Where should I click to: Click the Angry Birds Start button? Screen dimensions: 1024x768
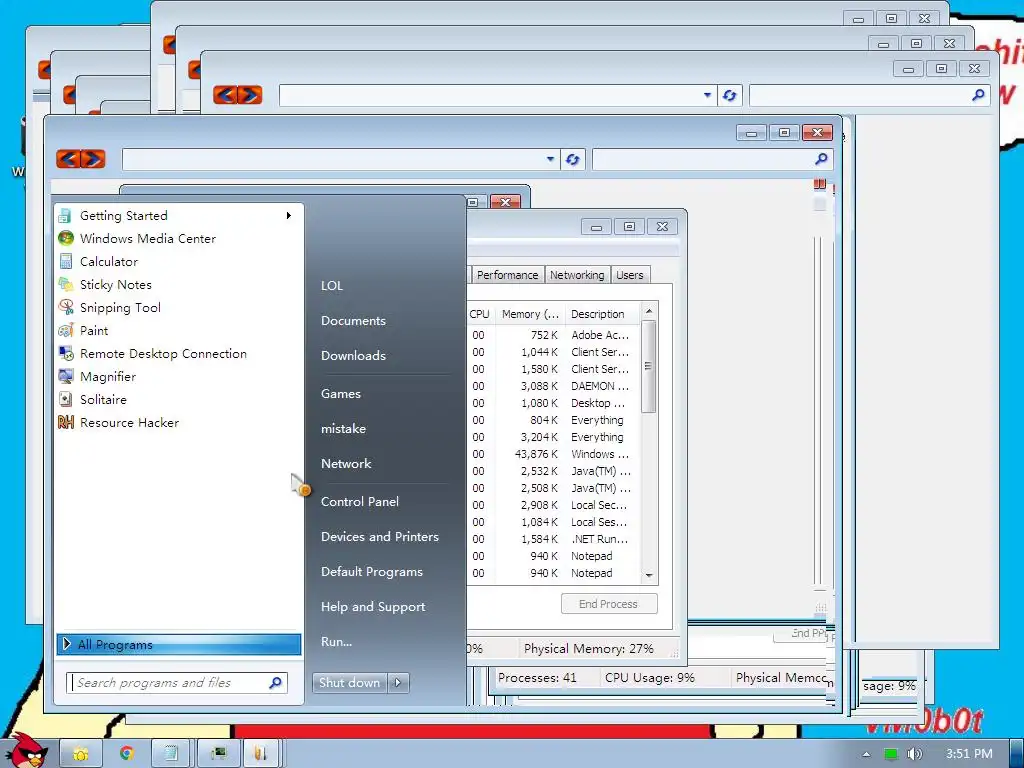26,750
